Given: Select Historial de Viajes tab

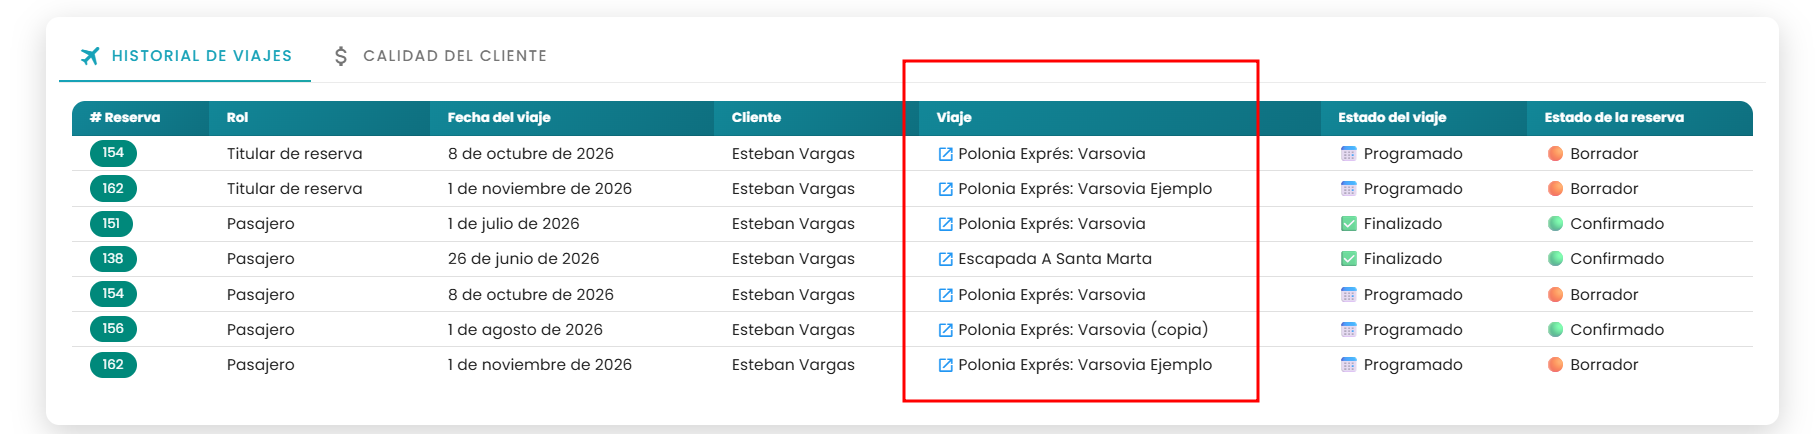Looking at the screenshot, I should [x=185, y=56].
